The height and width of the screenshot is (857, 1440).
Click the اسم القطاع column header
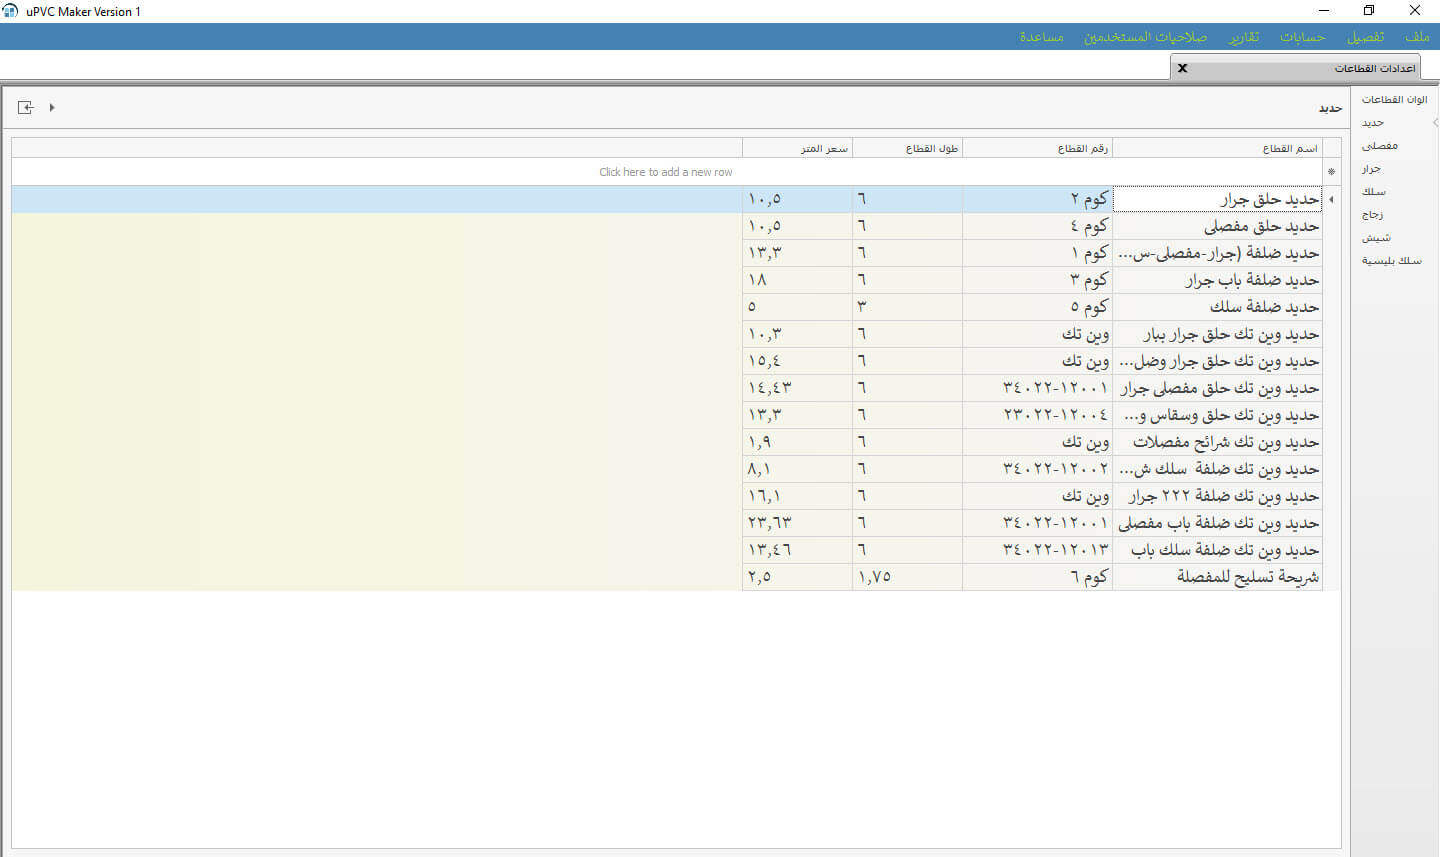point(1216,148)
